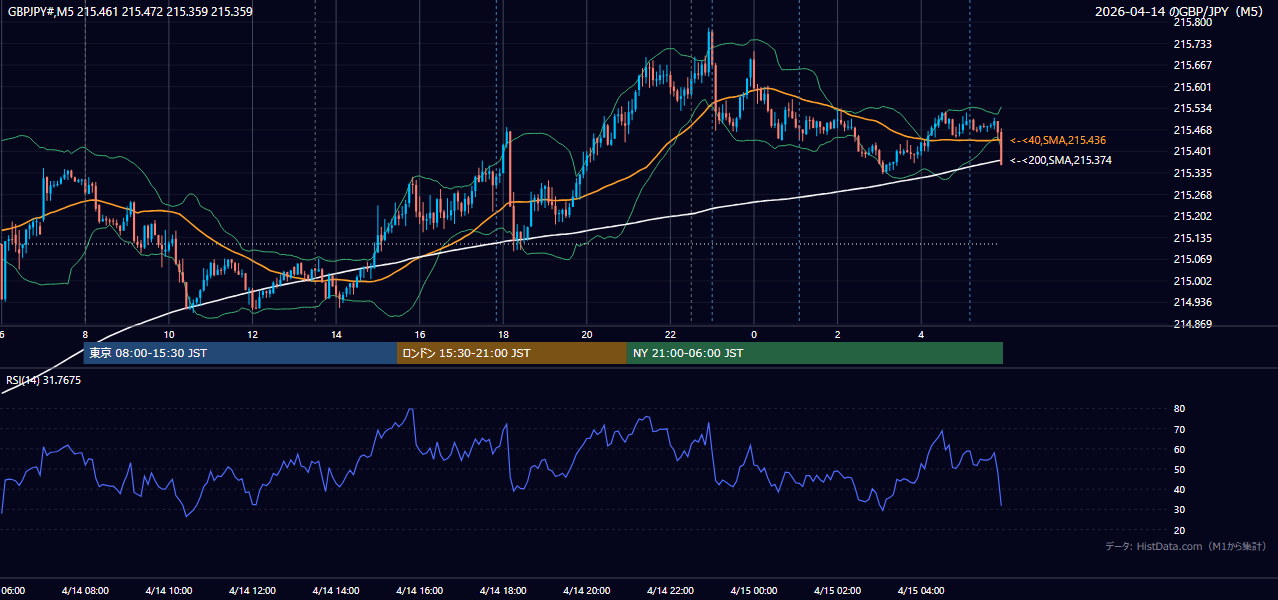Screen dimensions: 1278x600
Task: Click the 4/14 20:00 date label
Action: click(586, 590)
